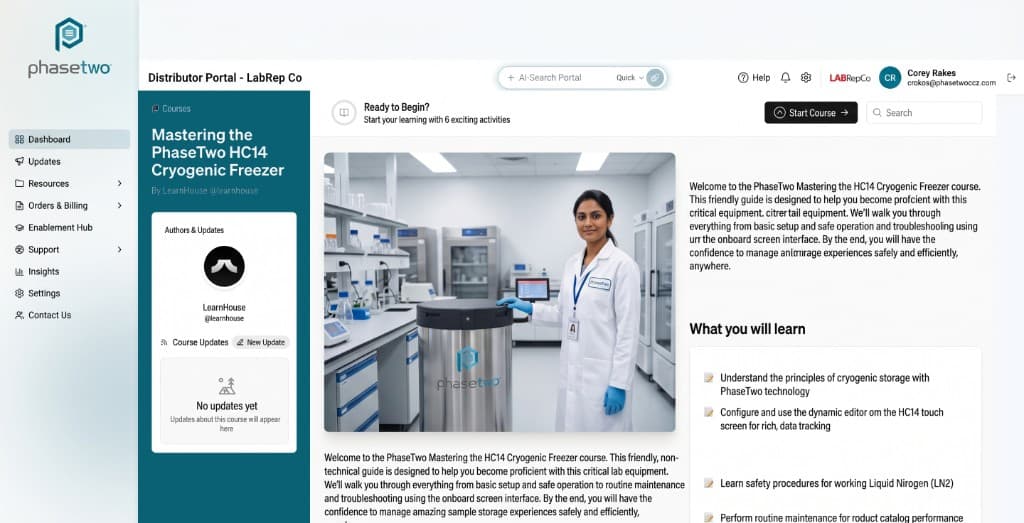Click the Support lifebuoy icon
This screenshot has height=523, width=1024.
coord(19,249)
